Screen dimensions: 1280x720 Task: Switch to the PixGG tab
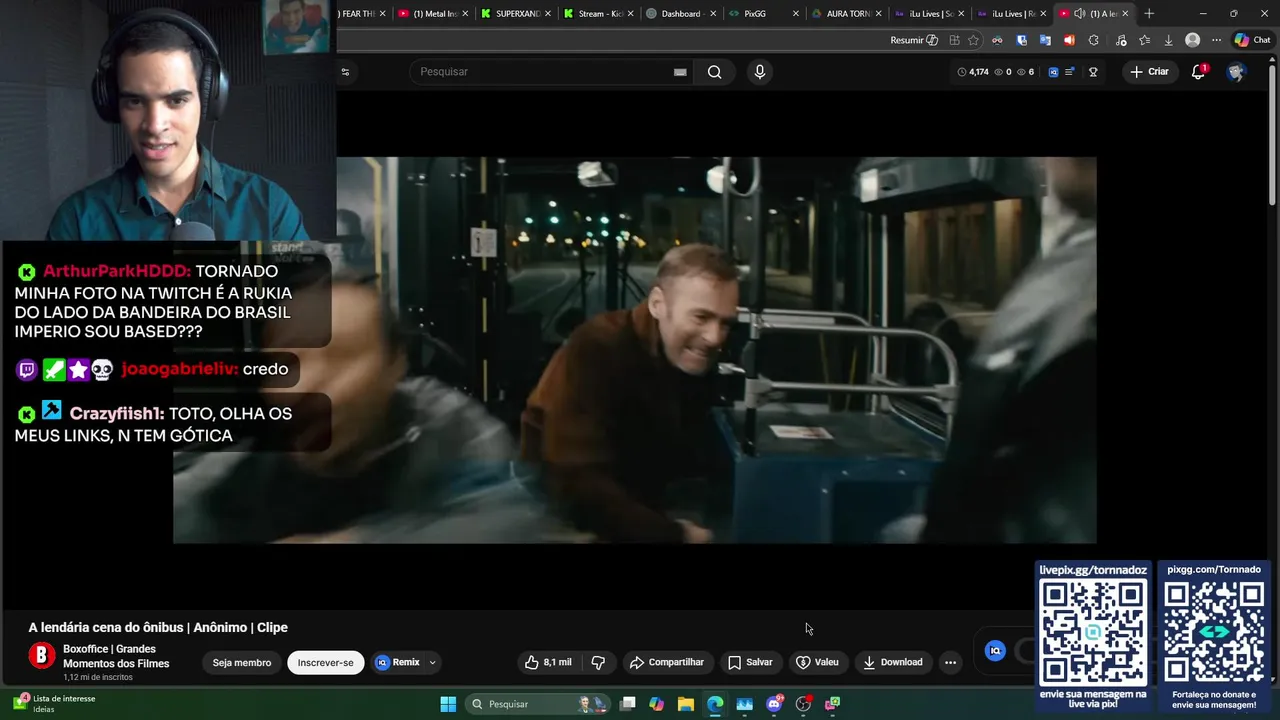tap(761, 13)
